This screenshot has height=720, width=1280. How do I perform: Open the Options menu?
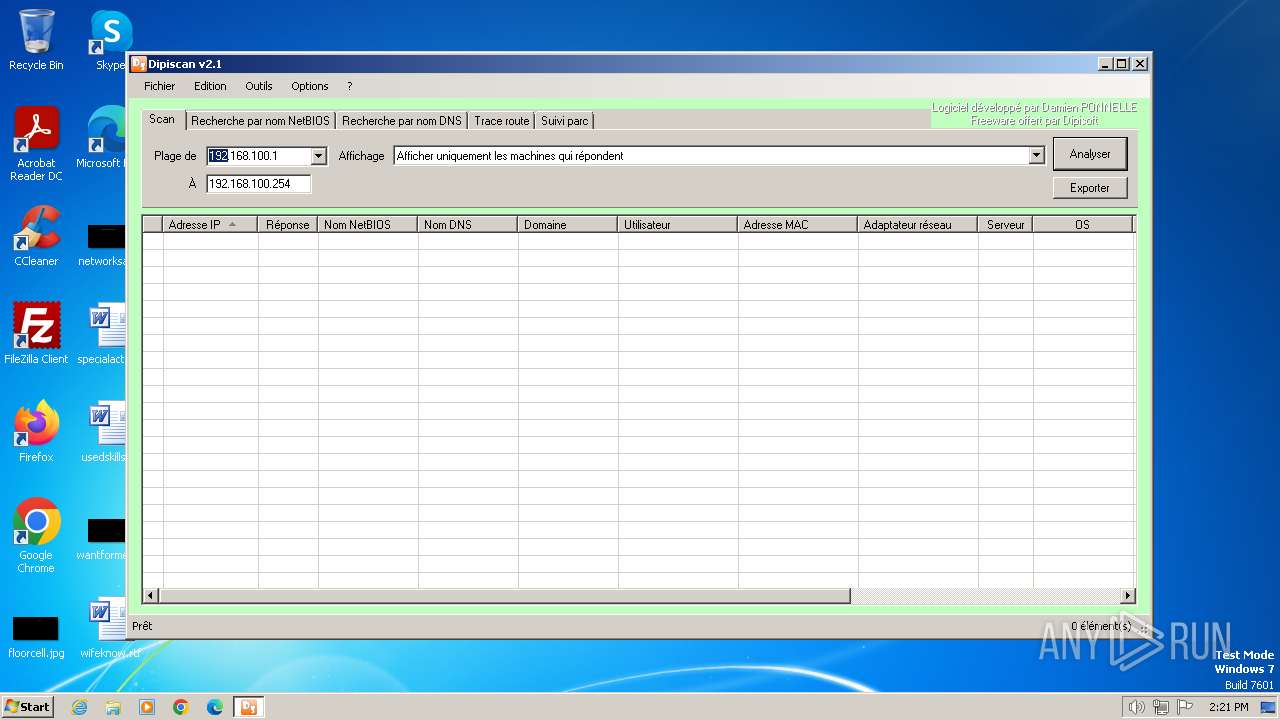pyautogui.click(x=310, y=86)
